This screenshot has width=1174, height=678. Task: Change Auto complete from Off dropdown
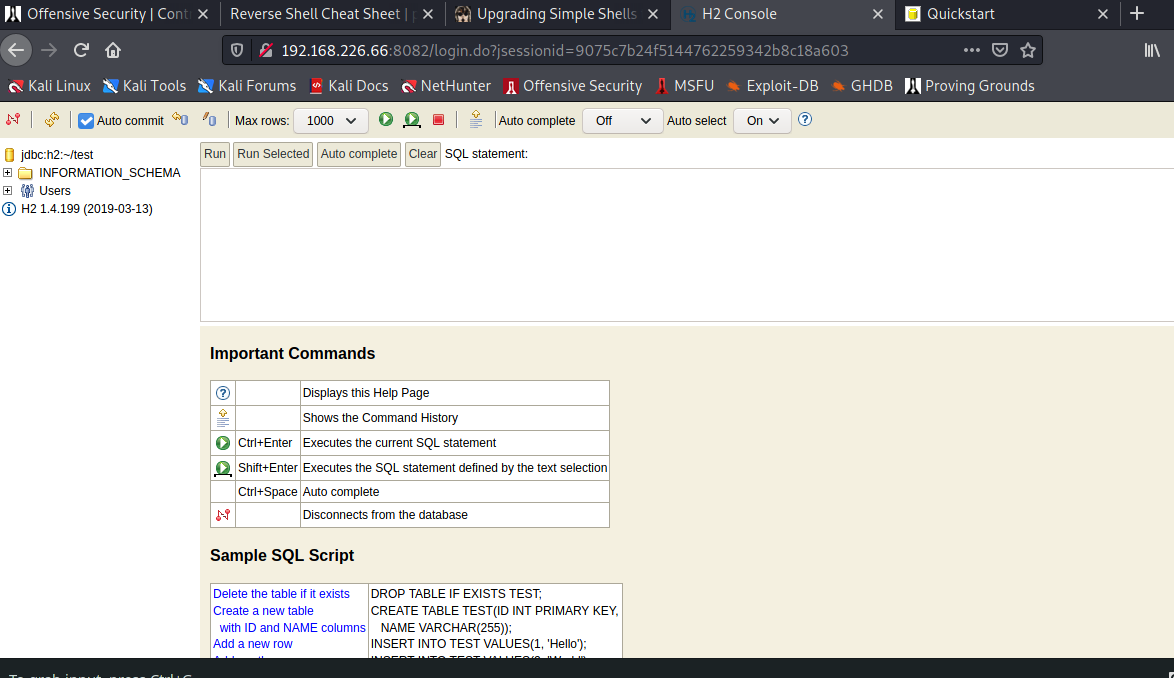[622, 120]
